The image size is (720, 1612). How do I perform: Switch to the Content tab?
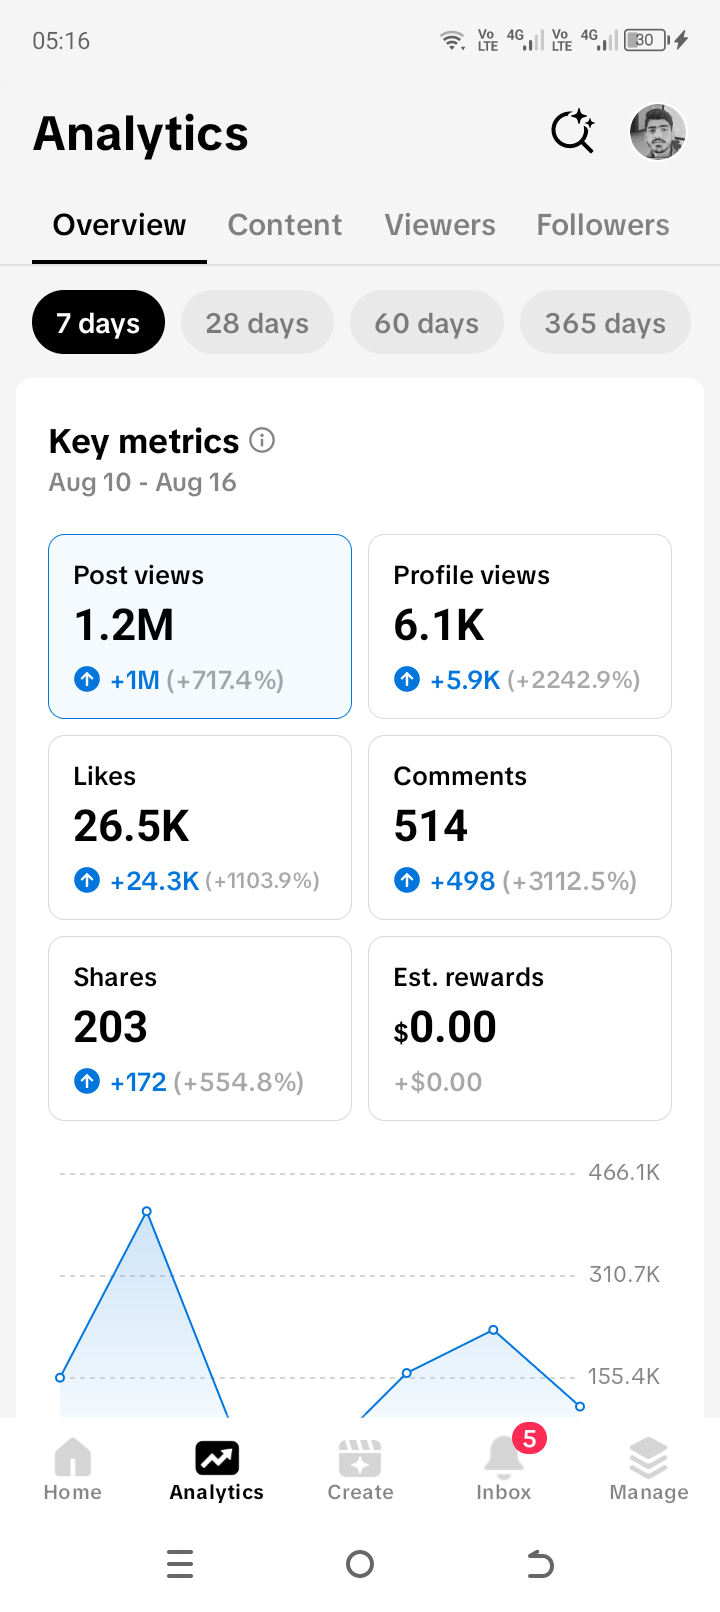tap(285, 225)
